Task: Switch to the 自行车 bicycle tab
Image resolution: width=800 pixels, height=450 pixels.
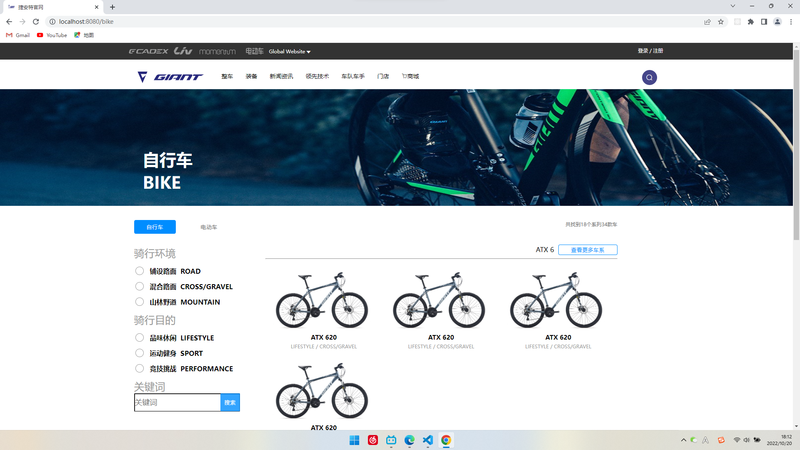Action: [155, 227]
